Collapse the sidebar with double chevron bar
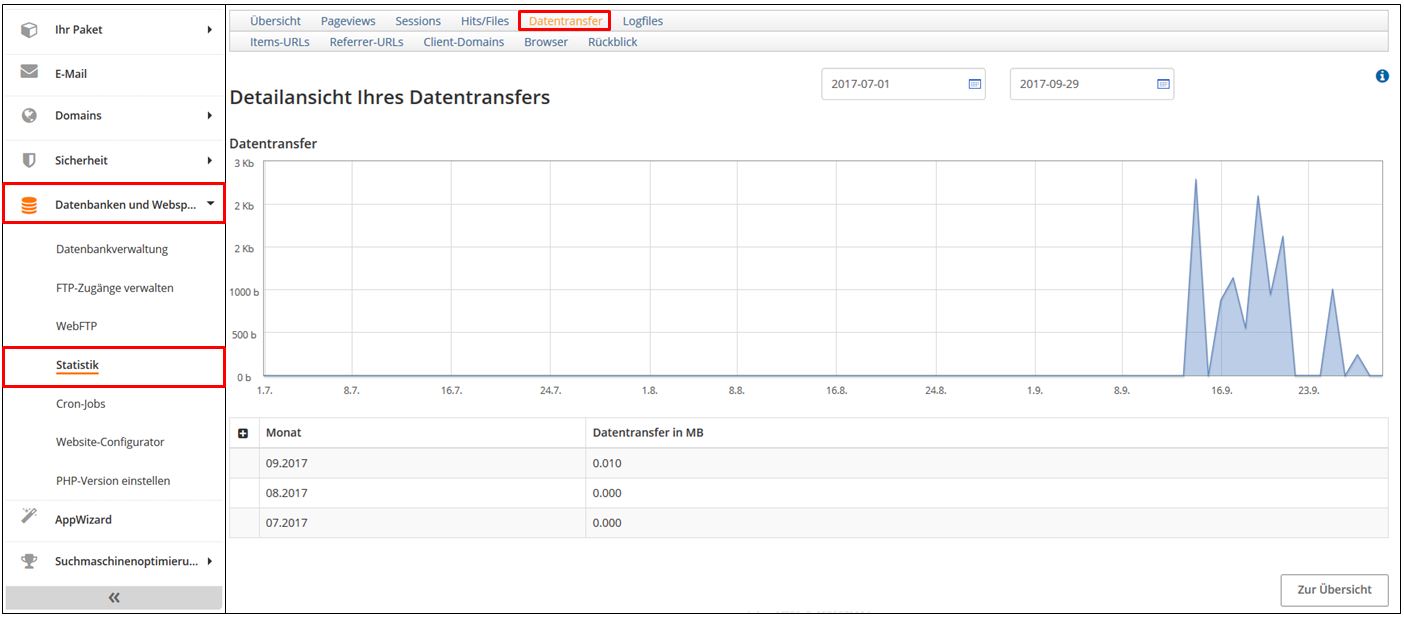 tap(114, 597)
